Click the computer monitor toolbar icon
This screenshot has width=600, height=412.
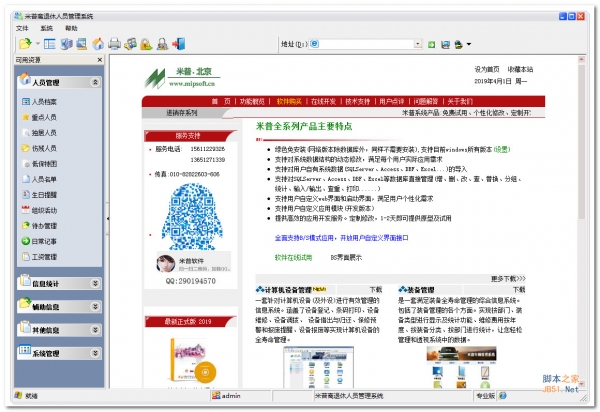point(66,44)
